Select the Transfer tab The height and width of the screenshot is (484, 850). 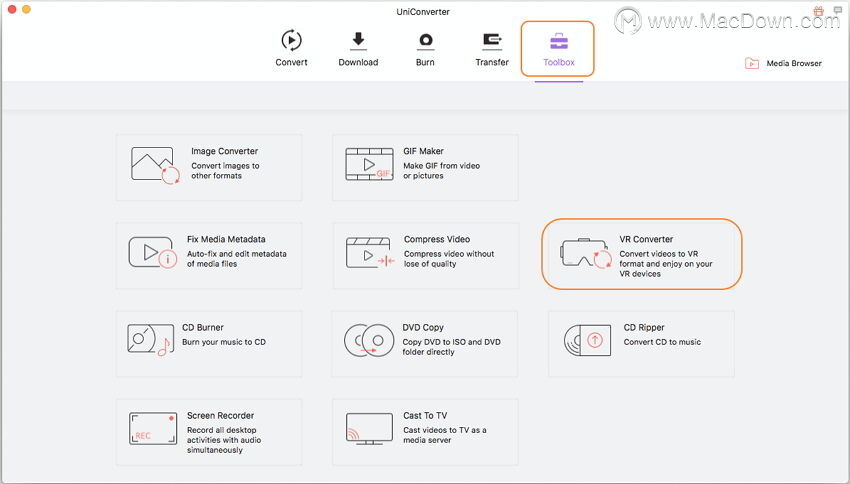[x=492, y=48]
